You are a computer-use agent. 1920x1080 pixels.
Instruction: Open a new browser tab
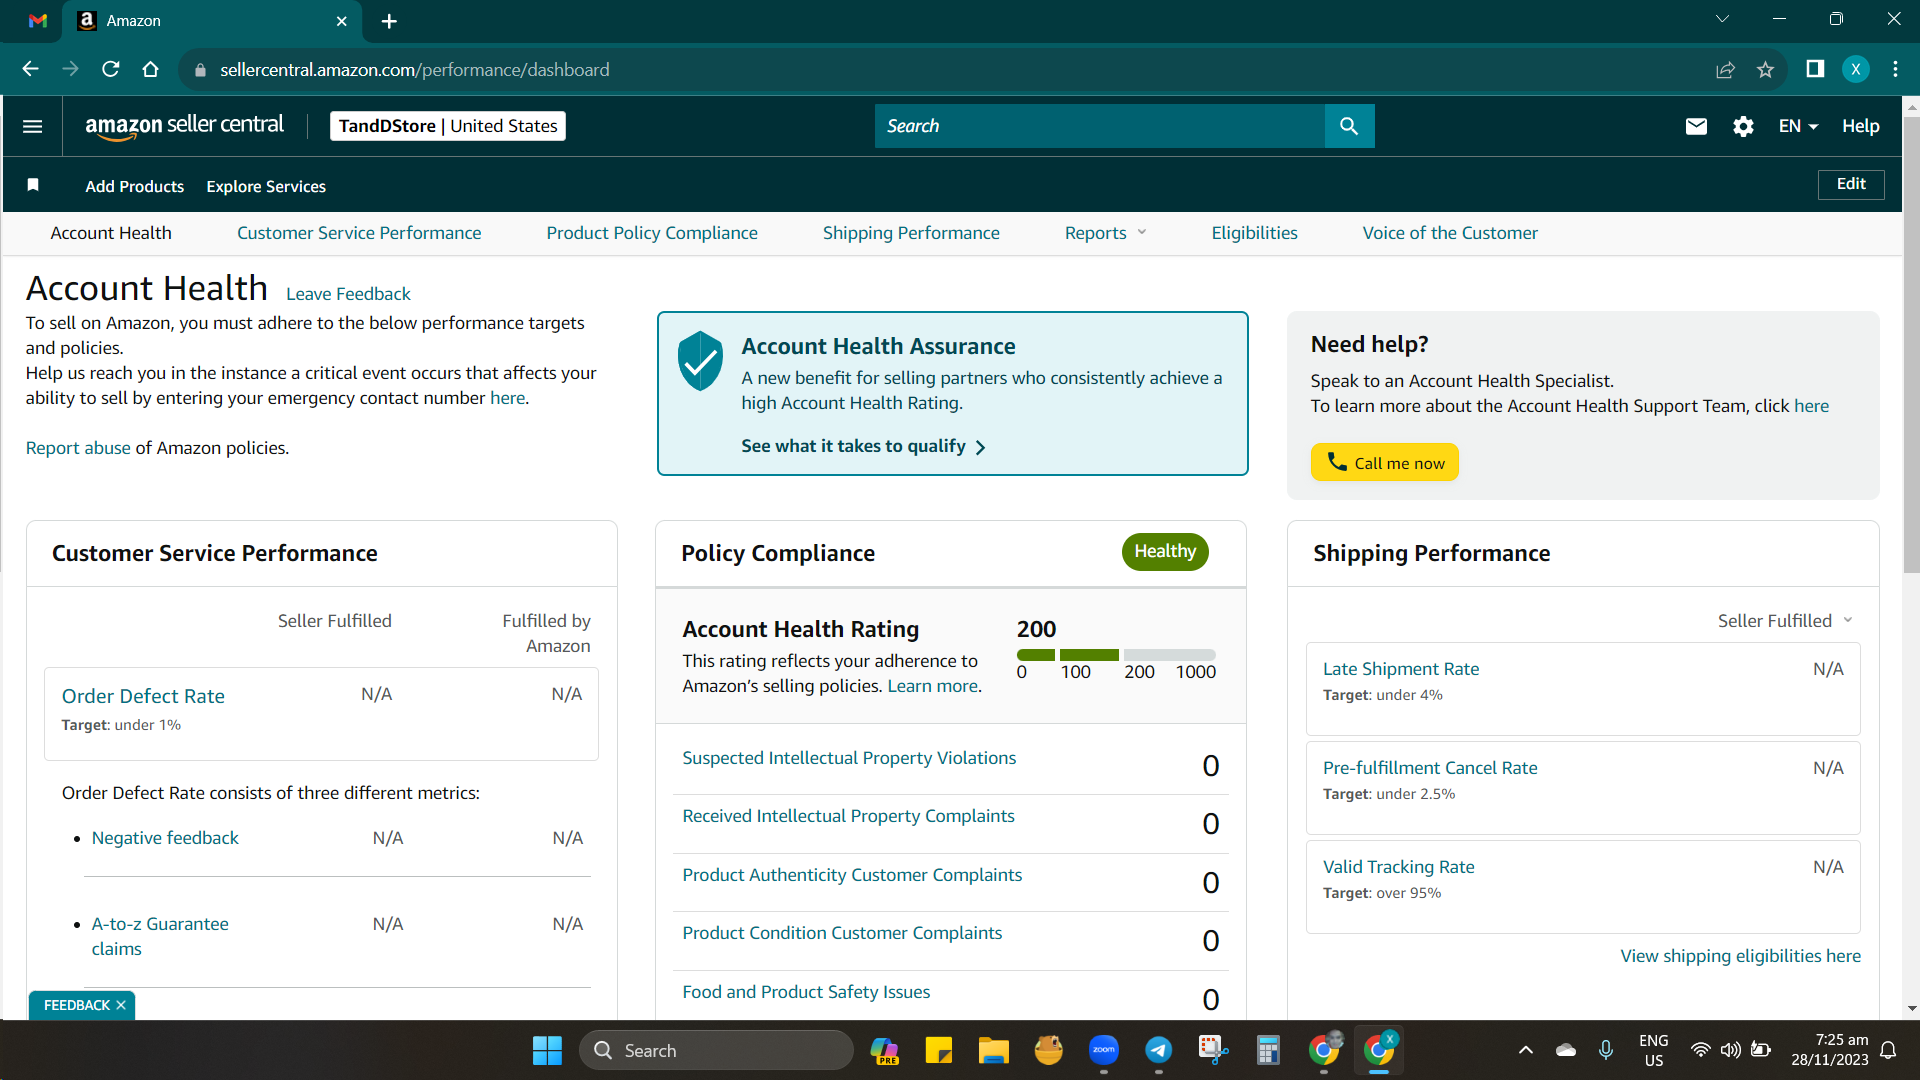pyautogui.click(x=389, y=21)
